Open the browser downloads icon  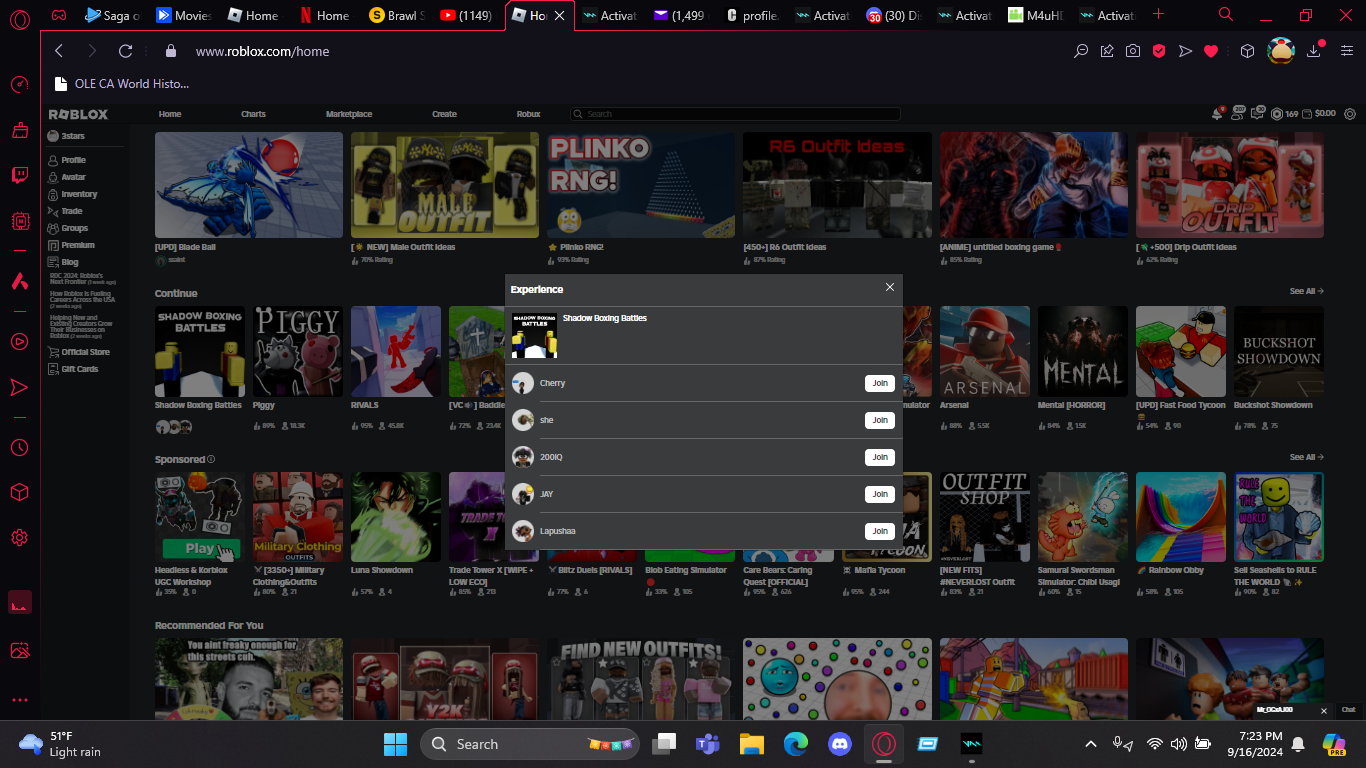1315,51
